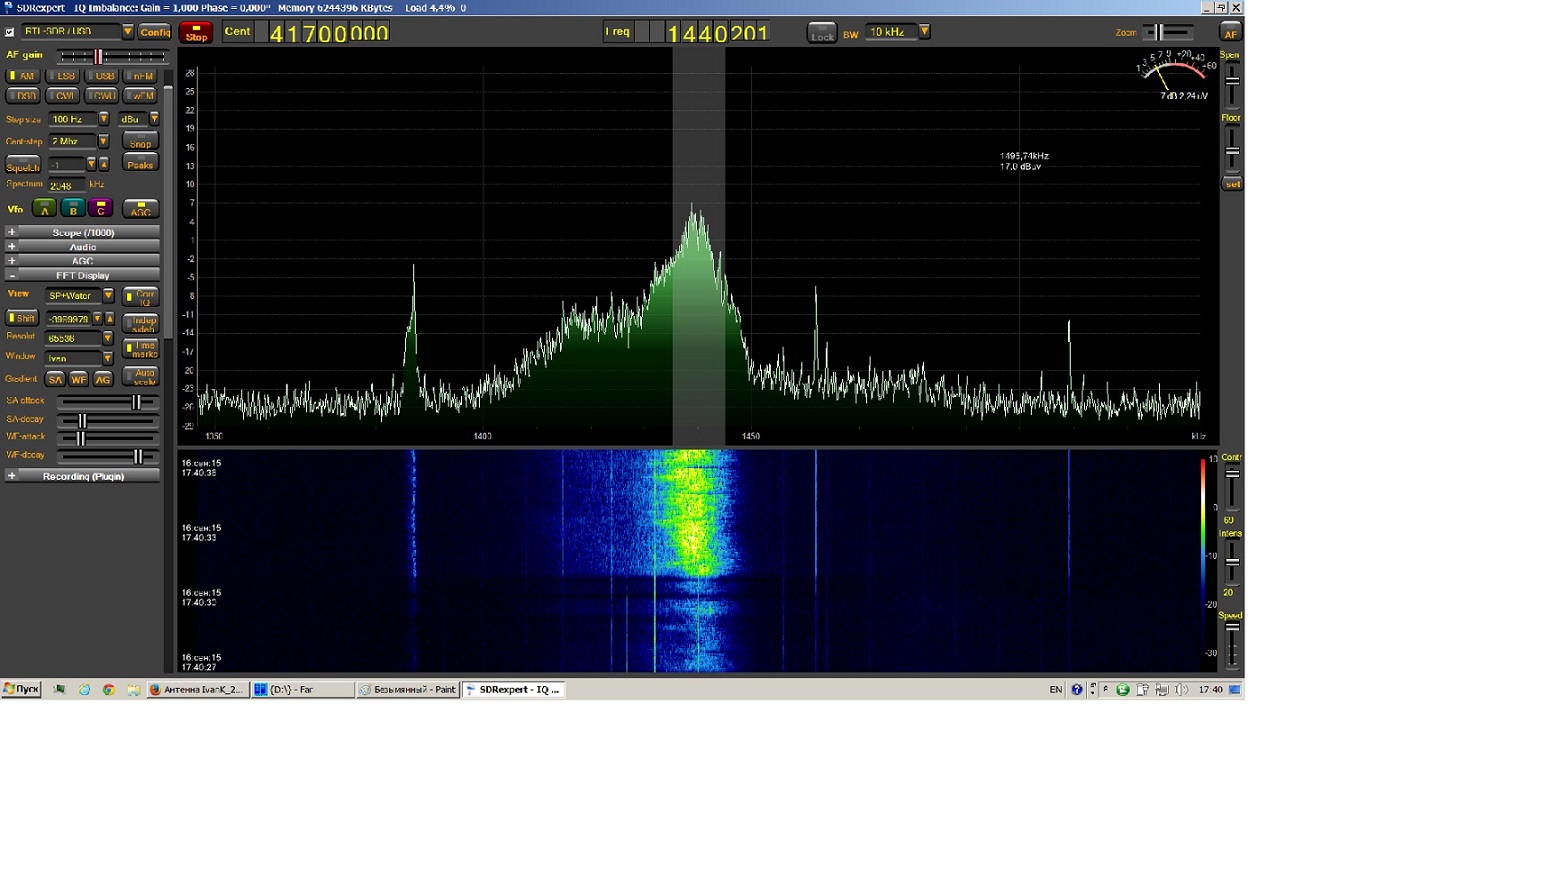Choose the WF gradient button

[79, 379]
